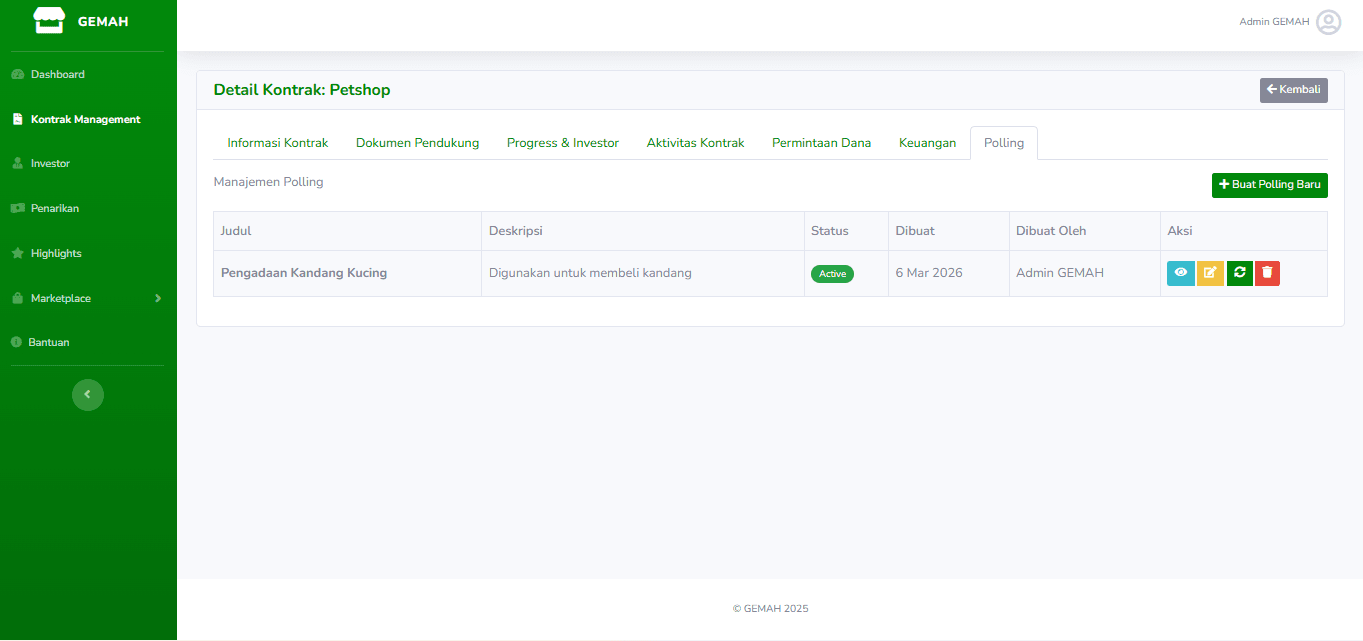Viewport: 1363px width, 641px height.
Task: Open the Progress & Investor tab
Action: tap(562, 143)
